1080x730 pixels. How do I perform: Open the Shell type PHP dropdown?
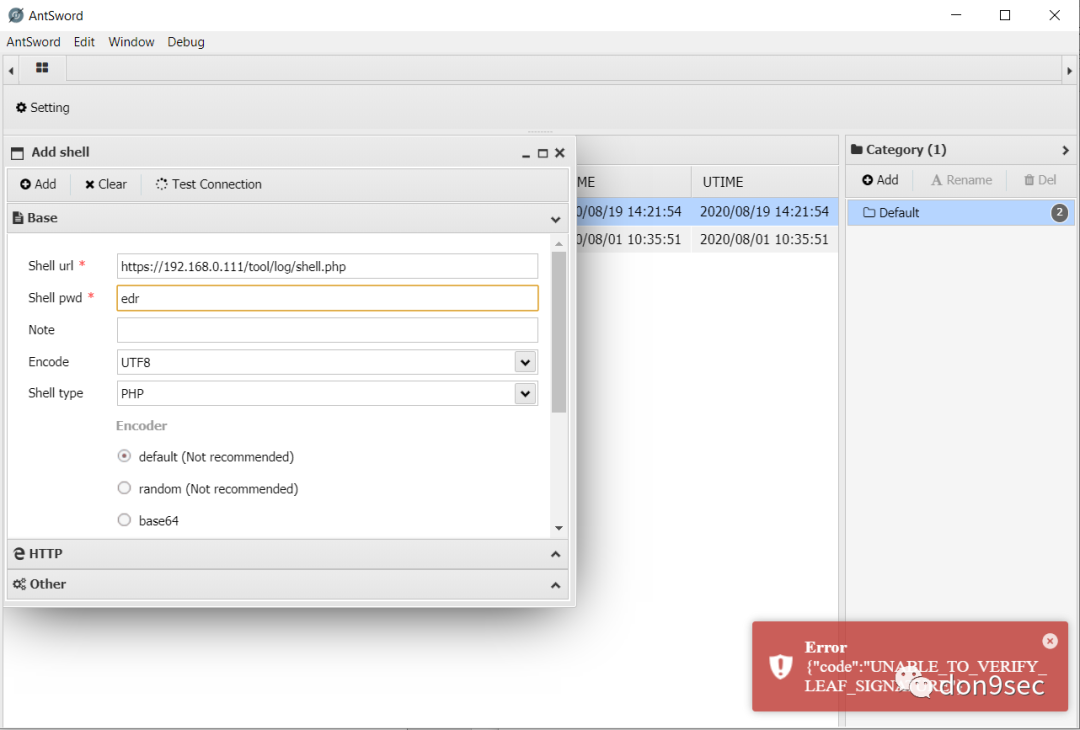526,394
